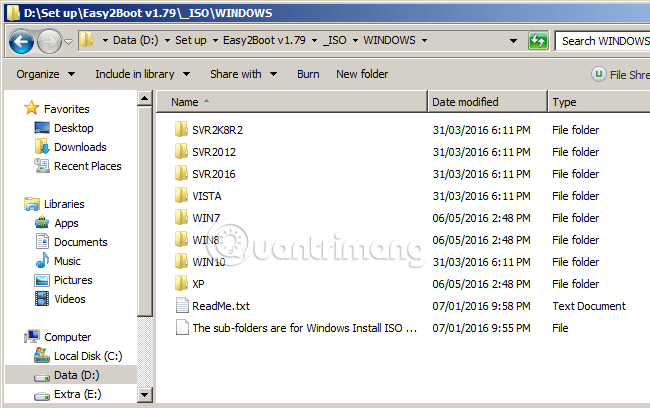Click the Libraries icon in sidebar
The height and width of the screenshot is (408, 650).
click(32, 204)
